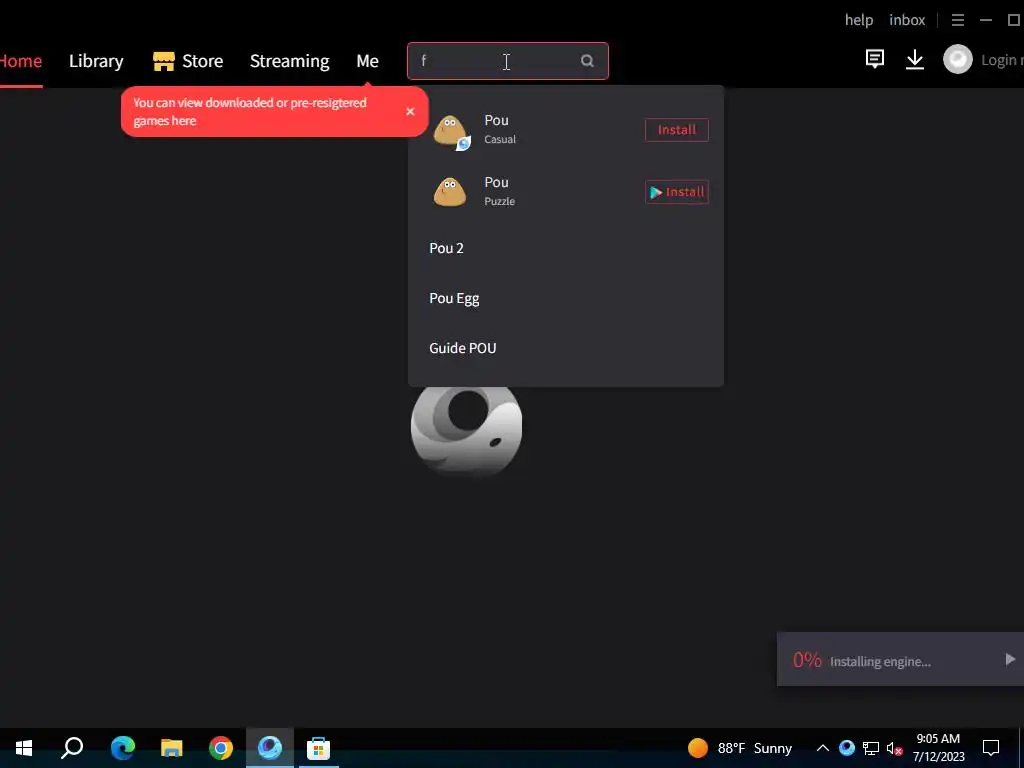
Task: Open Microsoft Store from taskbar
Action: 318,748
